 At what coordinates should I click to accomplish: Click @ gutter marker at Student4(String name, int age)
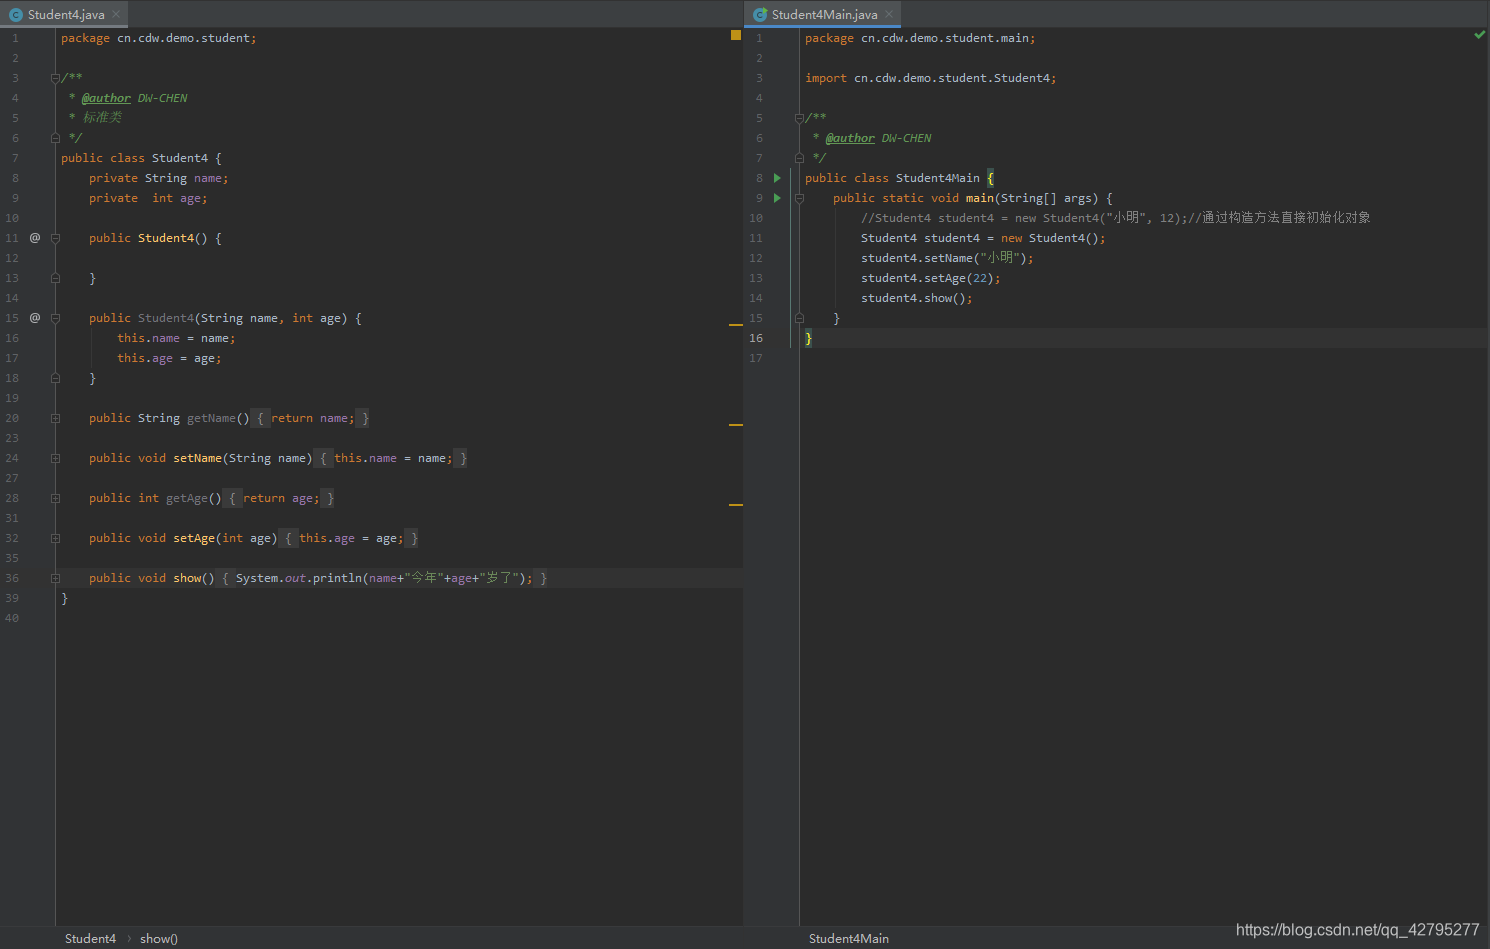click(x=35, y=318)
